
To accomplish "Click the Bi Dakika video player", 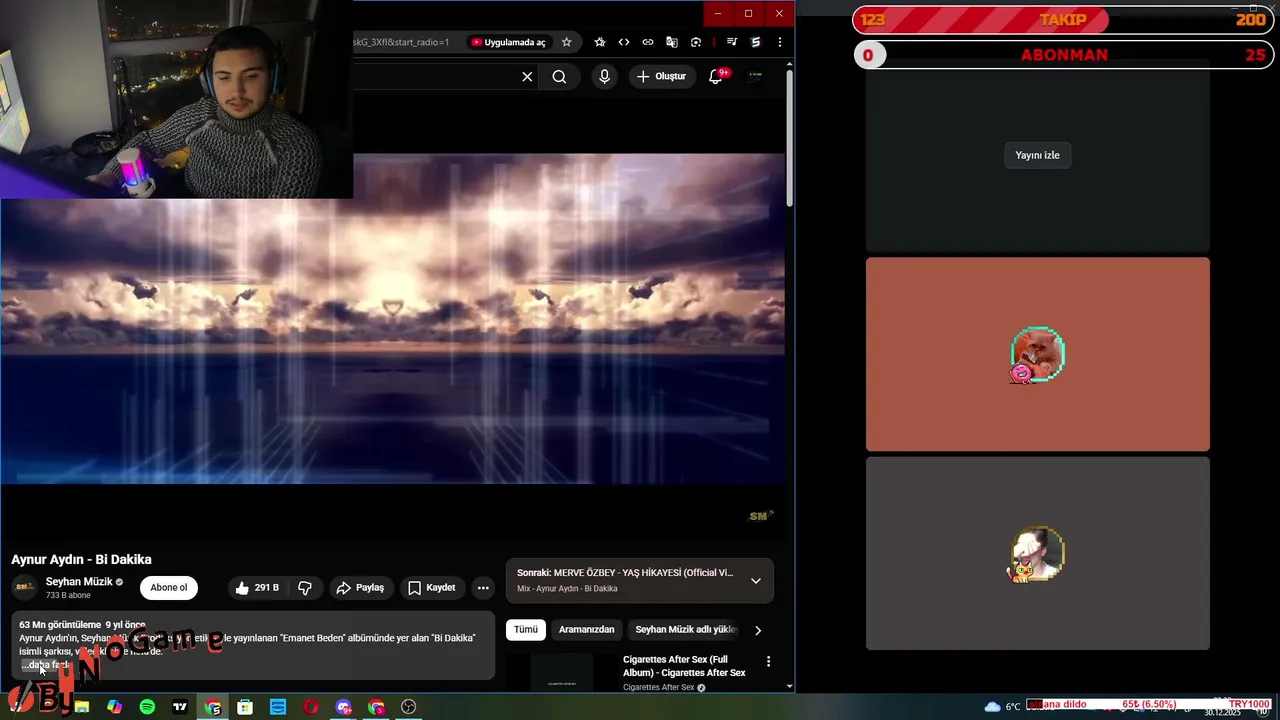I will 393,318.
